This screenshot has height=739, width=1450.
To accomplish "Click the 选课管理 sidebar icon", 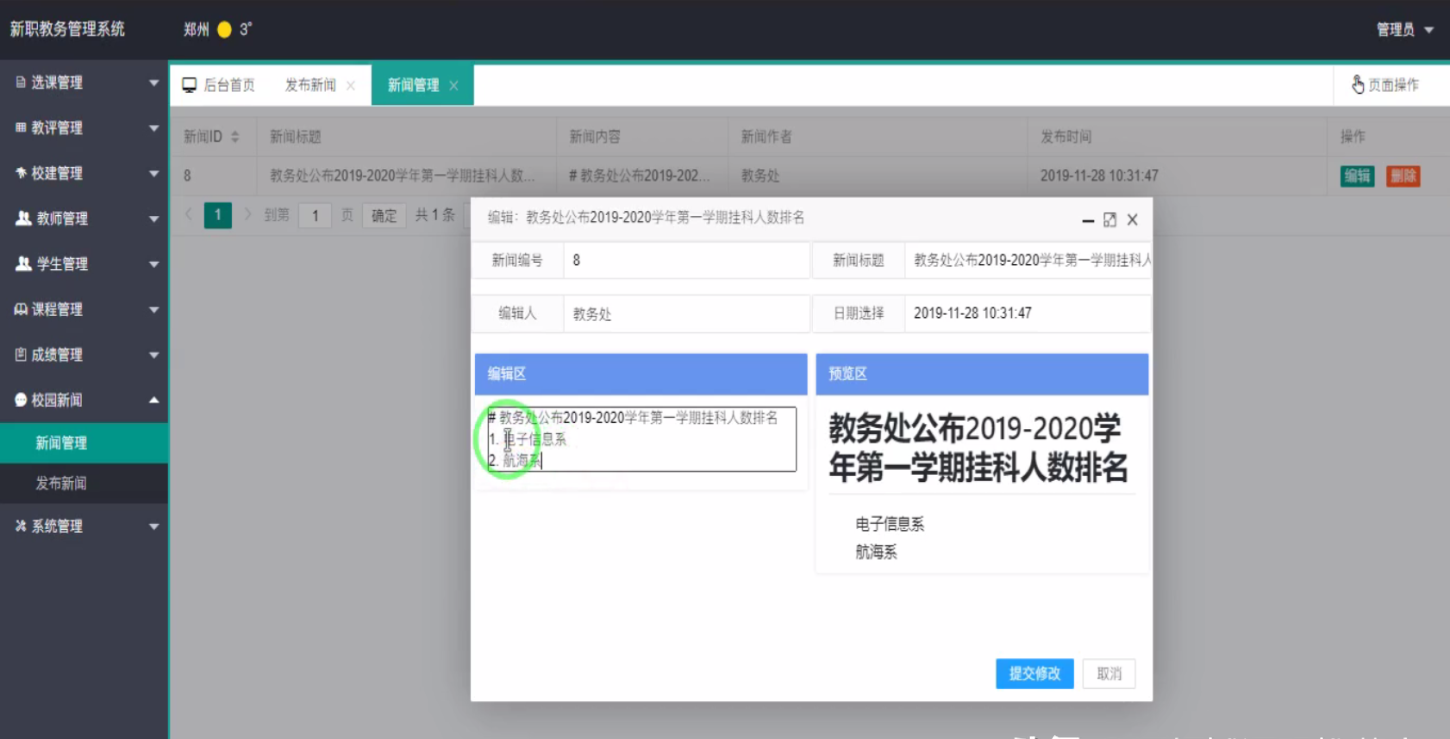I will 21,83.
